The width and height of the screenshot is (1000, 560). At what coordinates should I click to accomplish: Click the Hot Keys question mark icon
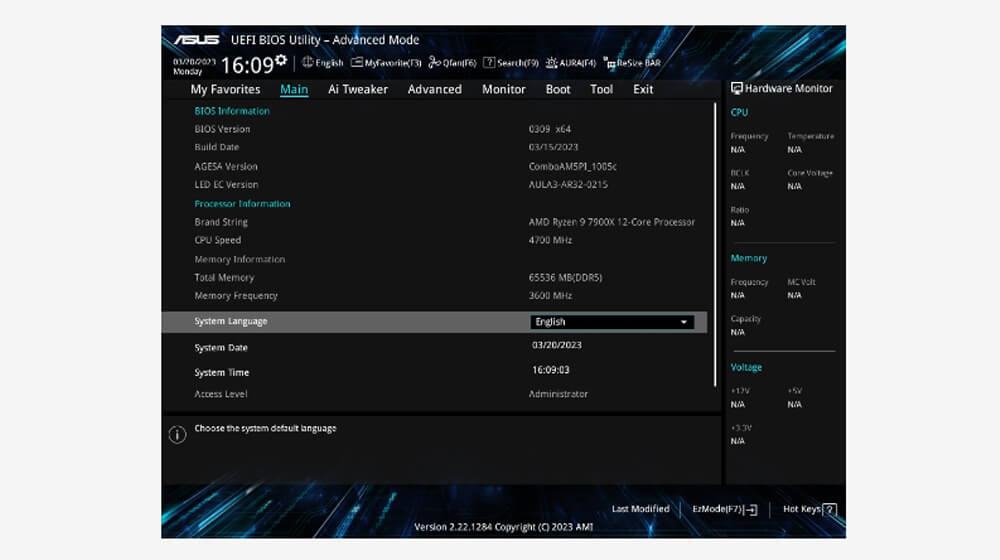pos(829,510)
